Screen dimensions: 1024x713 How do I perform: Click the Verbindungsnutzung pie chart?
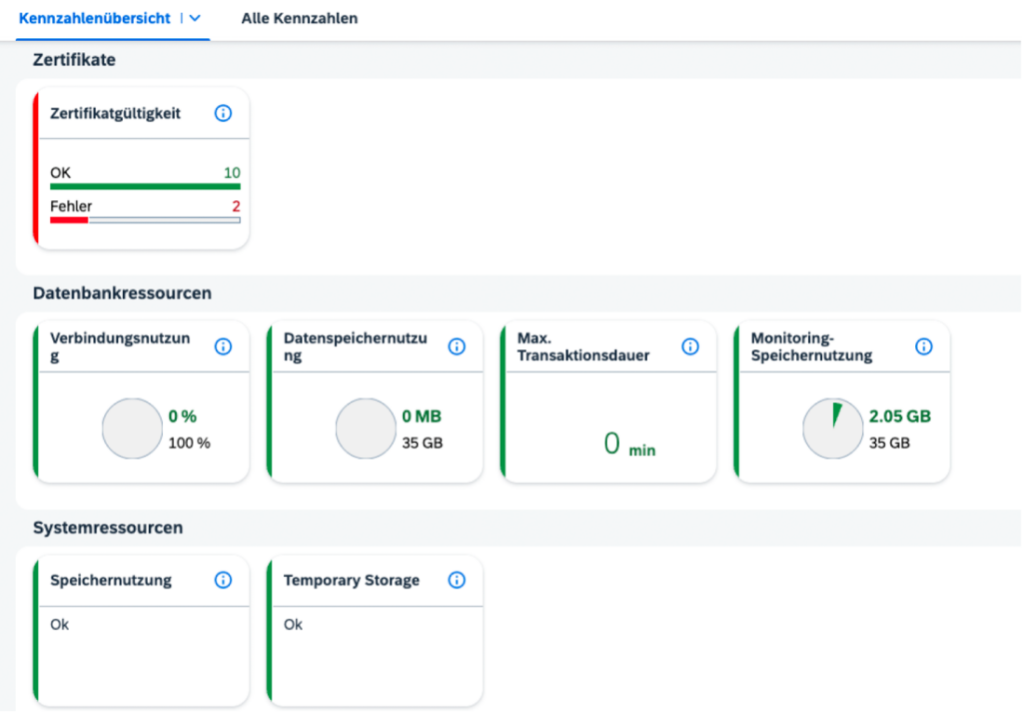132,429
